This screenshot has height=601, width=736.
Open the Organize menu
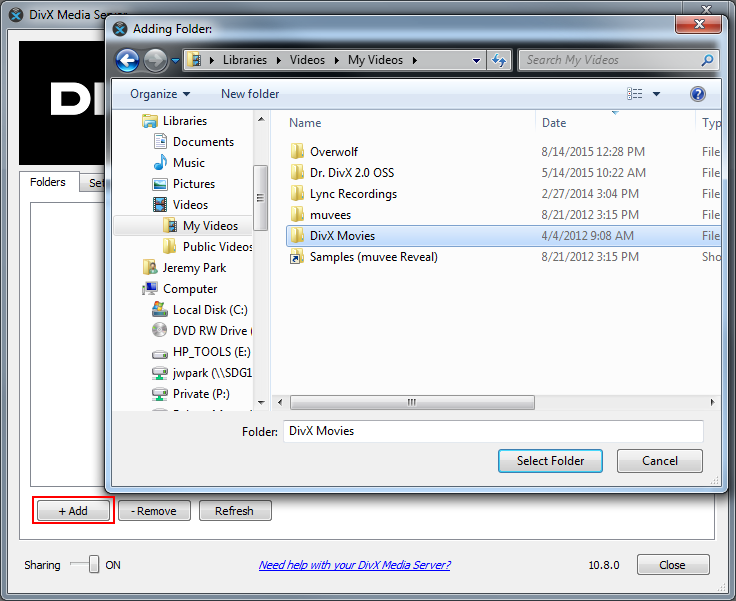click(160, 94)
